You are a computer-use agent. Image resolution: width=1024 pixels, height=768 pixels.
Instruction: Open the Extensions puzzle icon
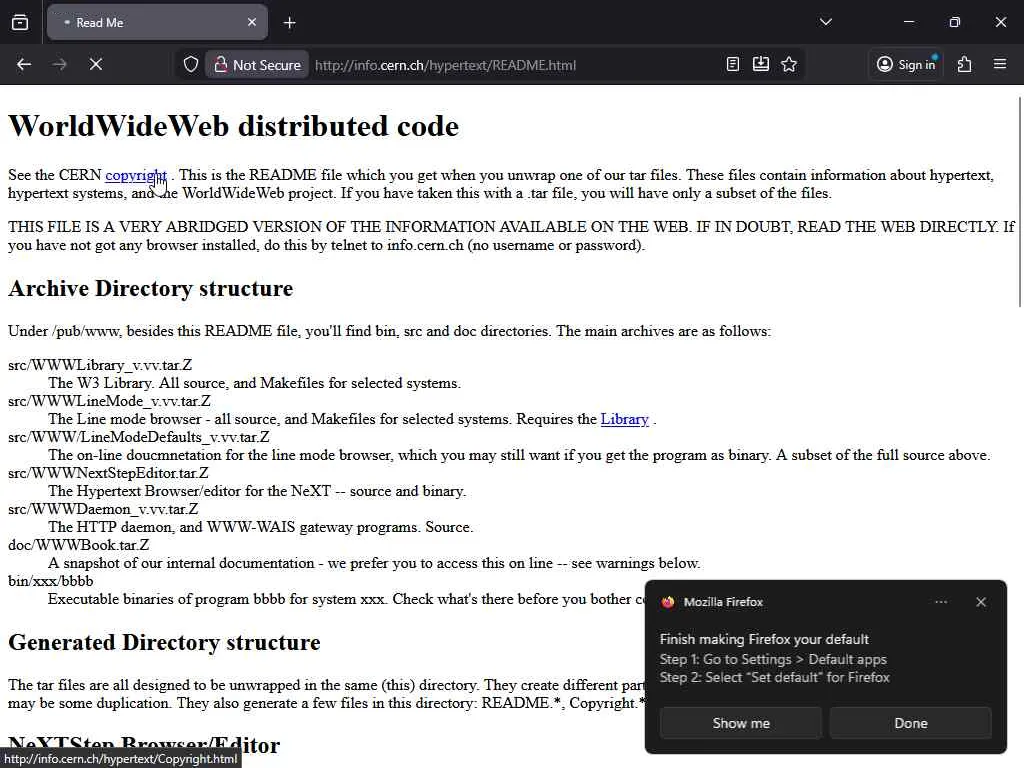[x=965, y=64]
